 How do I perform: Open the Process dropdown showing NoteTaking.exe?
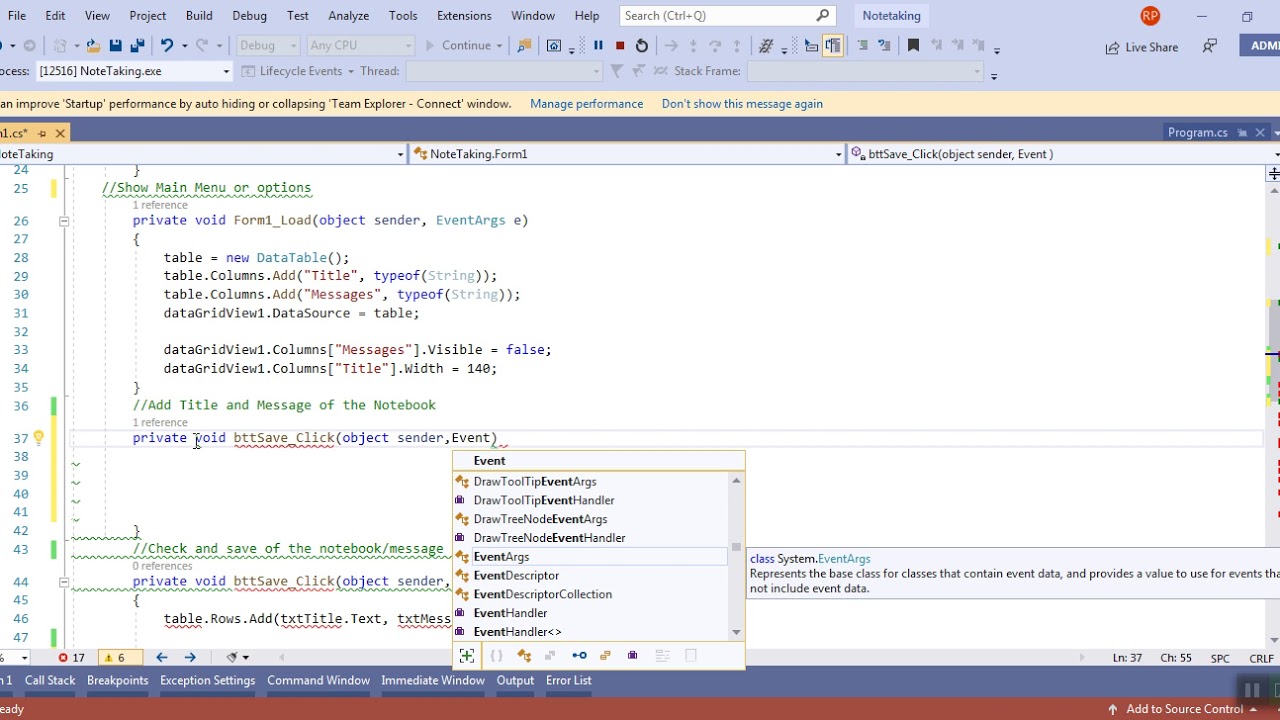[226, 71]
